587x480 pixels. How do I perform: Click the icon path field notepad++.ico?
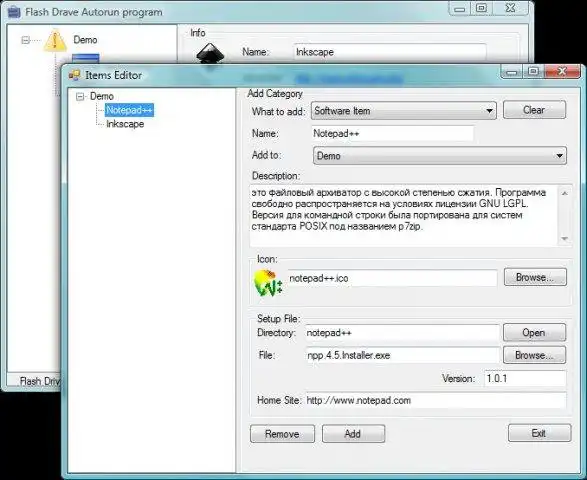[392, 278]
